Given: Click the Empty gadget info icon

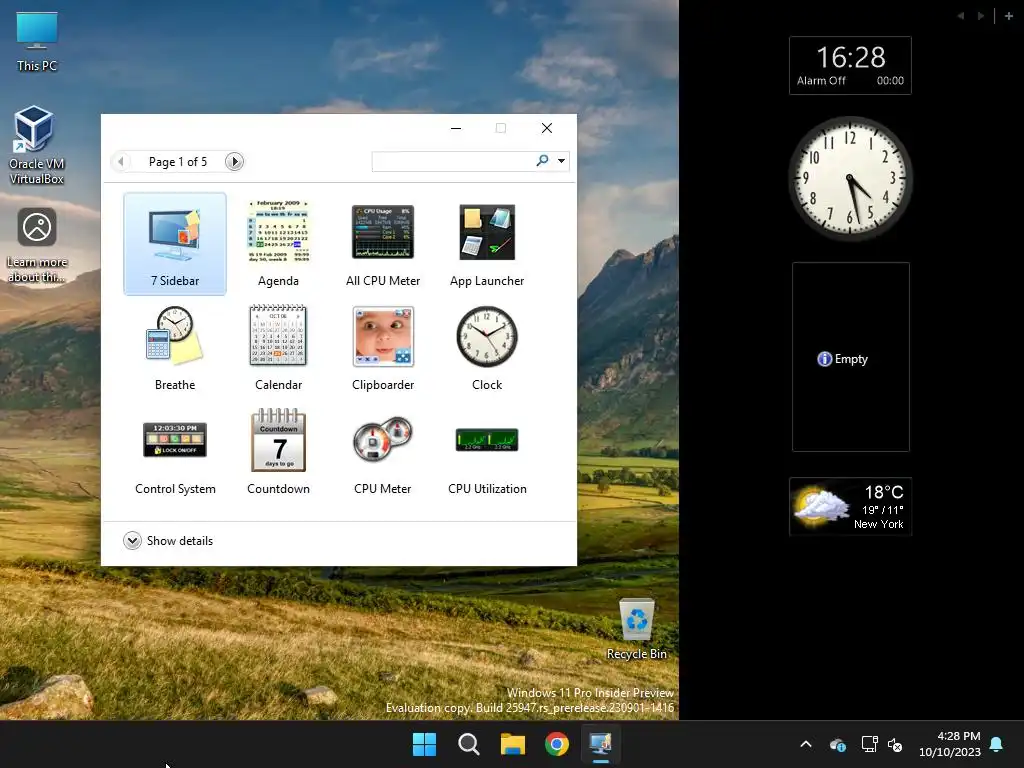Looking at the screenshot, I should pos(824,359).
